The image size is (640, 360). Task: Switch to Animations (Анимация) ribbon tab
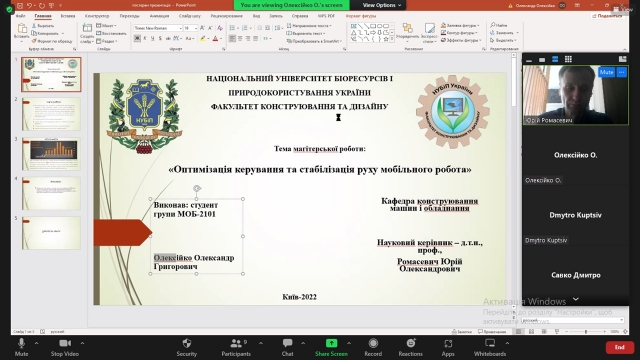click(159, 16)
